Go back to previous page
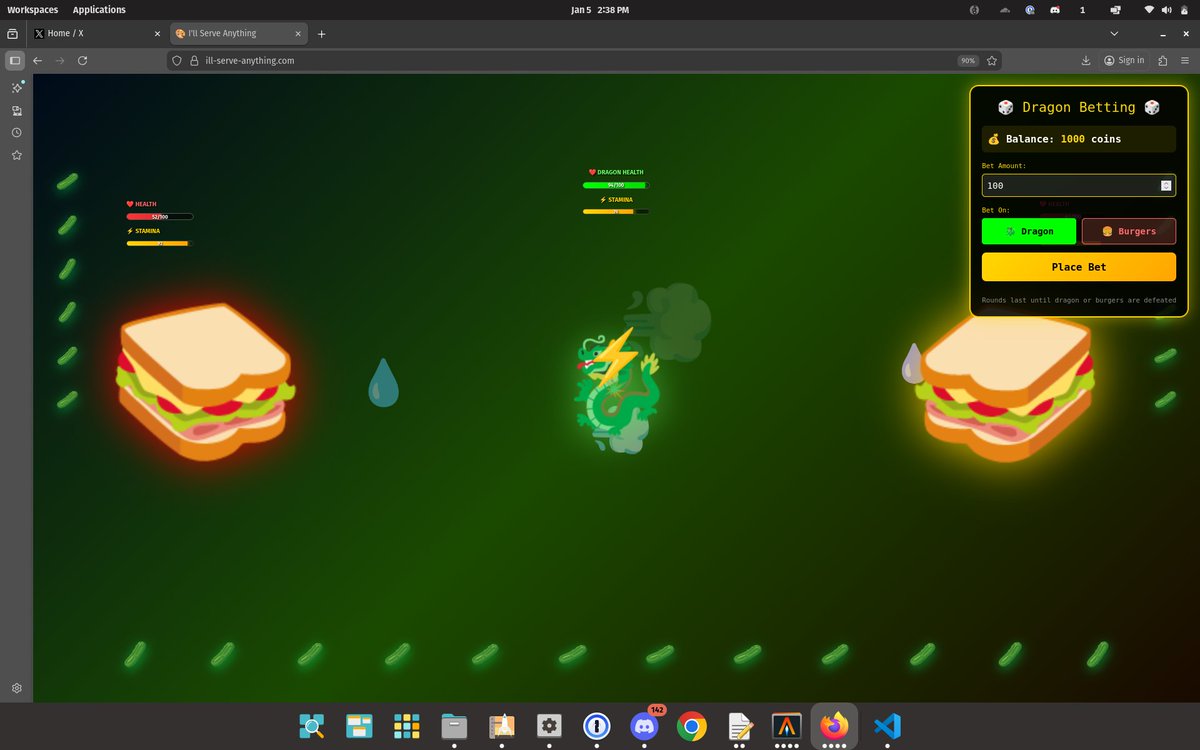 (x=38, y=60)
